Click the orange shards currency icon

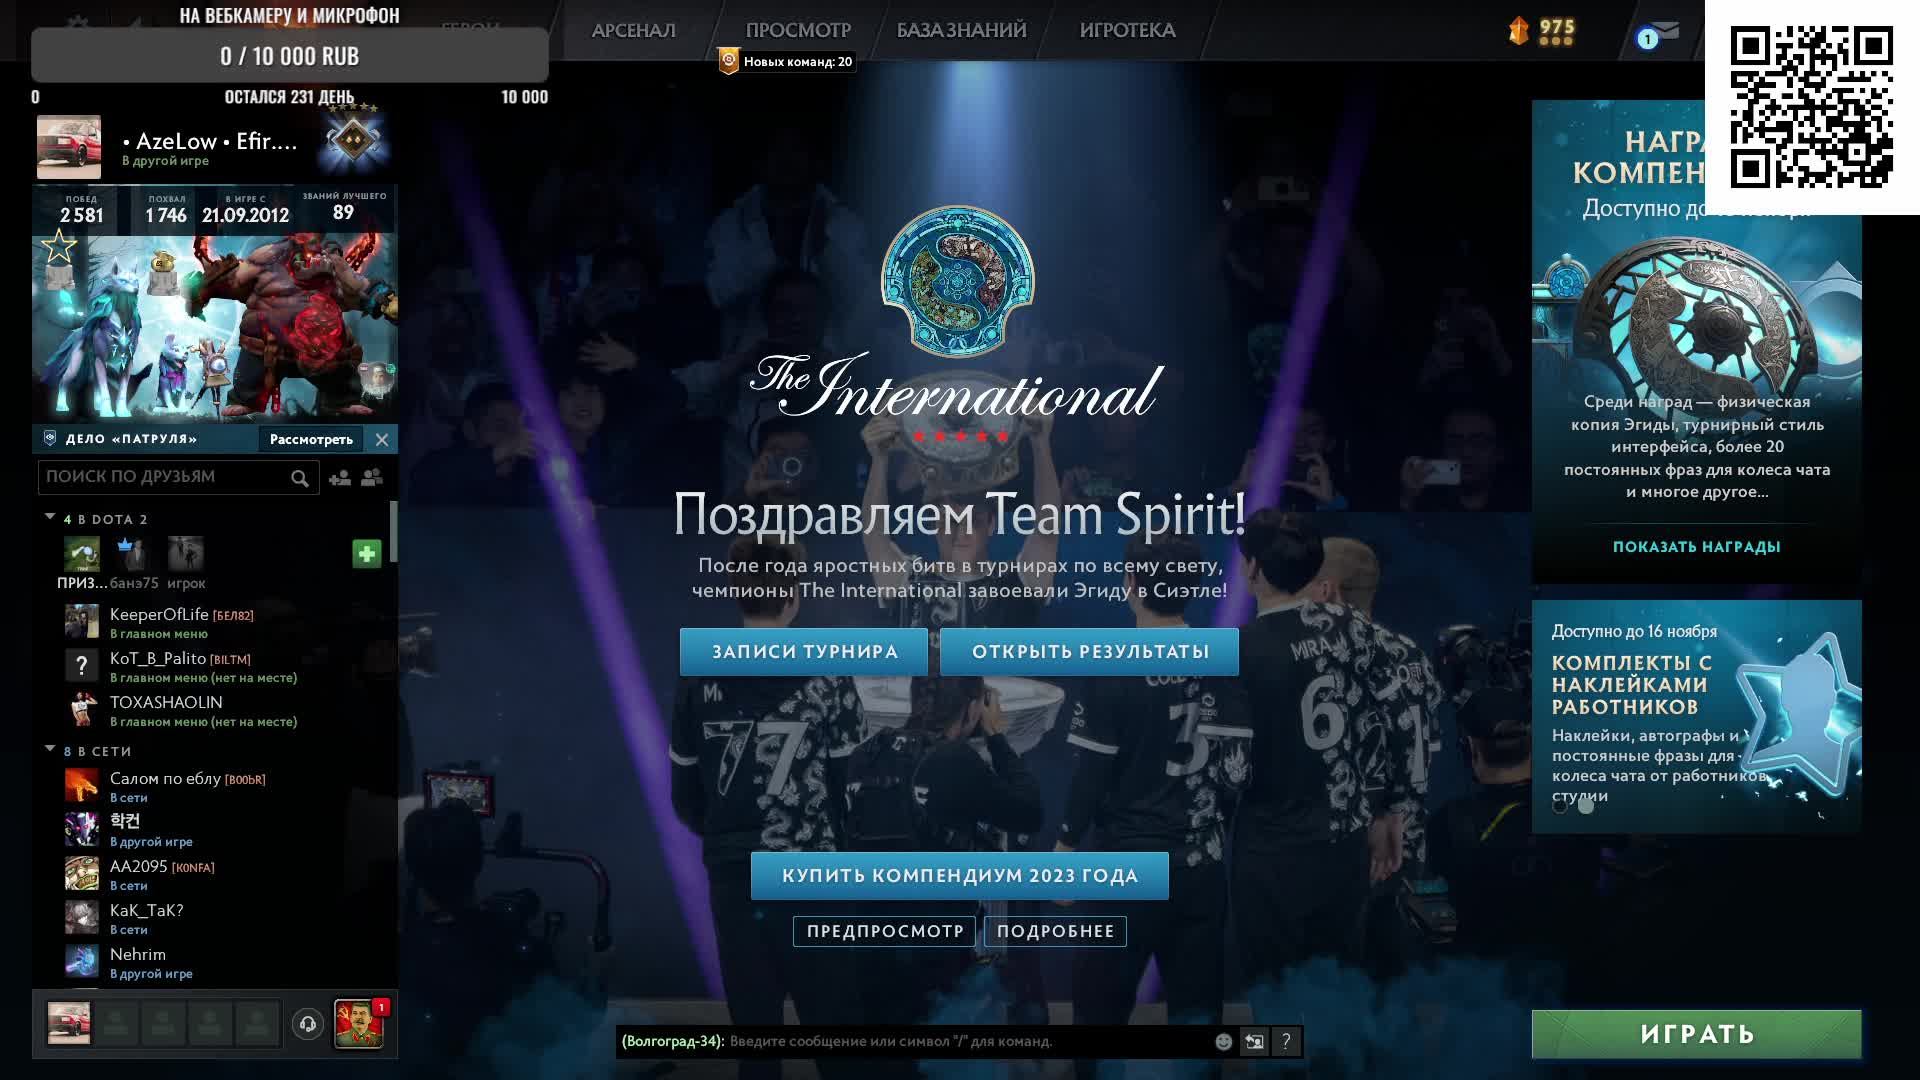pyautogui.click(x=1519, y=31)
